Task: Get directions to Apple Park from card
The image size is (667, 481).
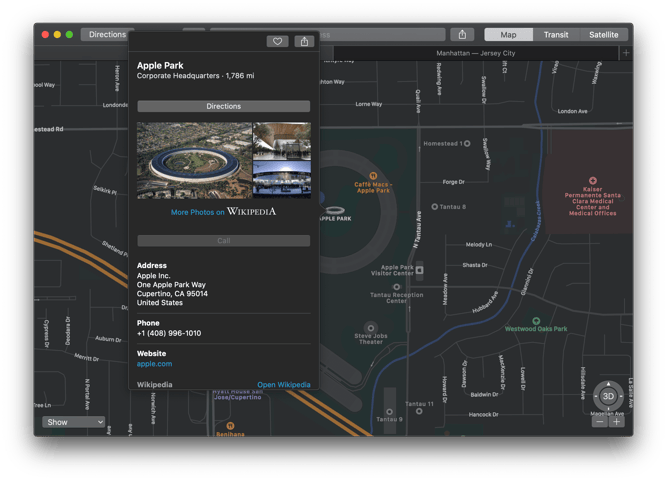Action: click(224, 106)
